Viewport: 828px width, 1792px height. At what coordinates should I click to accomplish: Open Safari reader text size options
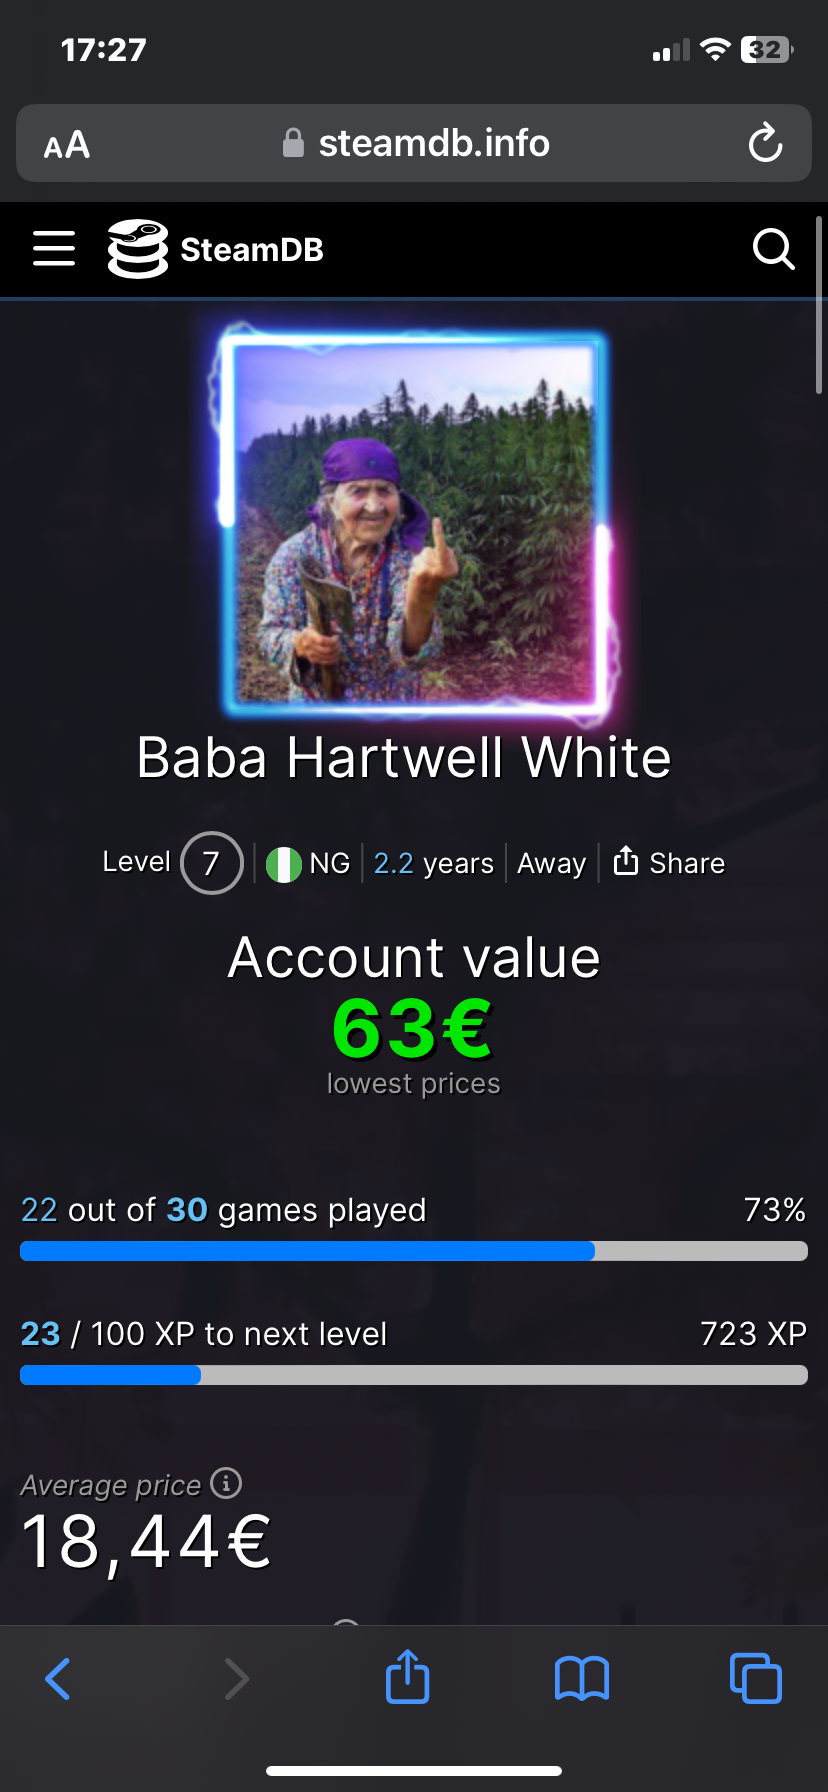[x=67, y=145]
